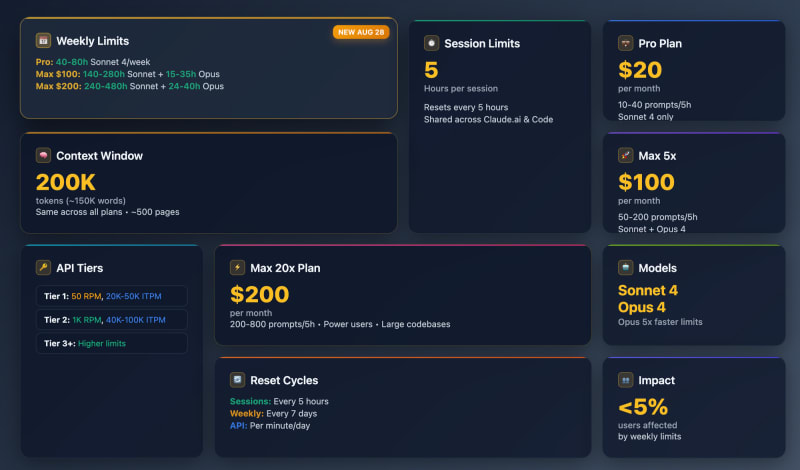
Task: Click the calendar icon beside Weekly Limits
Action: pyautogui.click(x=43, y=41)
